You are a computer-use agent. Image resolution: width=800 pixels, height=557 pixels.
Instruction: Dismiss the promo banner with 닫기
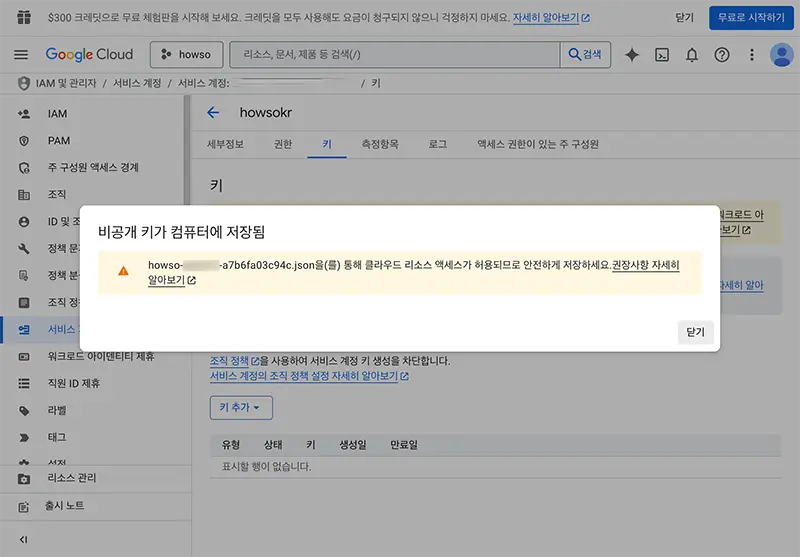click(x=684, y=18)
